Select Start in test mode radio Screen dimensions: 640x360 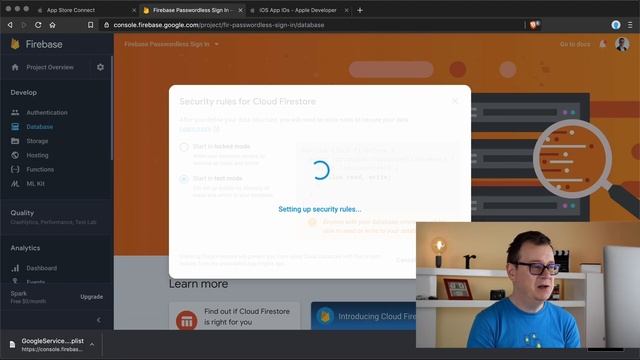(x=184, y=179)
